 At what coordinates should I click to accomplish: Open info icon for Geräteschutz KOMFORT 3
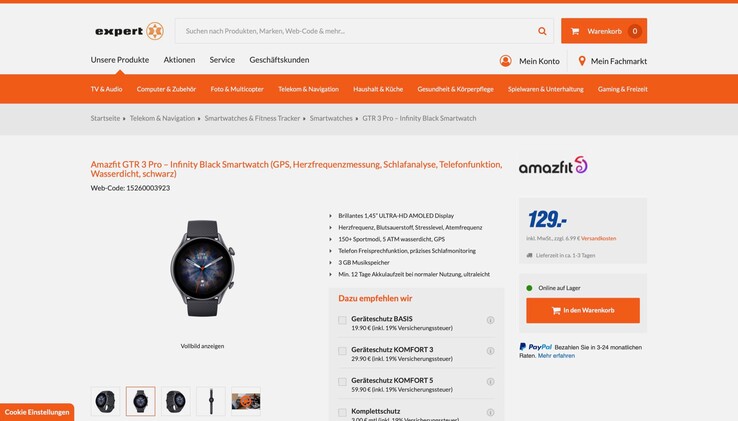point(490,351)
